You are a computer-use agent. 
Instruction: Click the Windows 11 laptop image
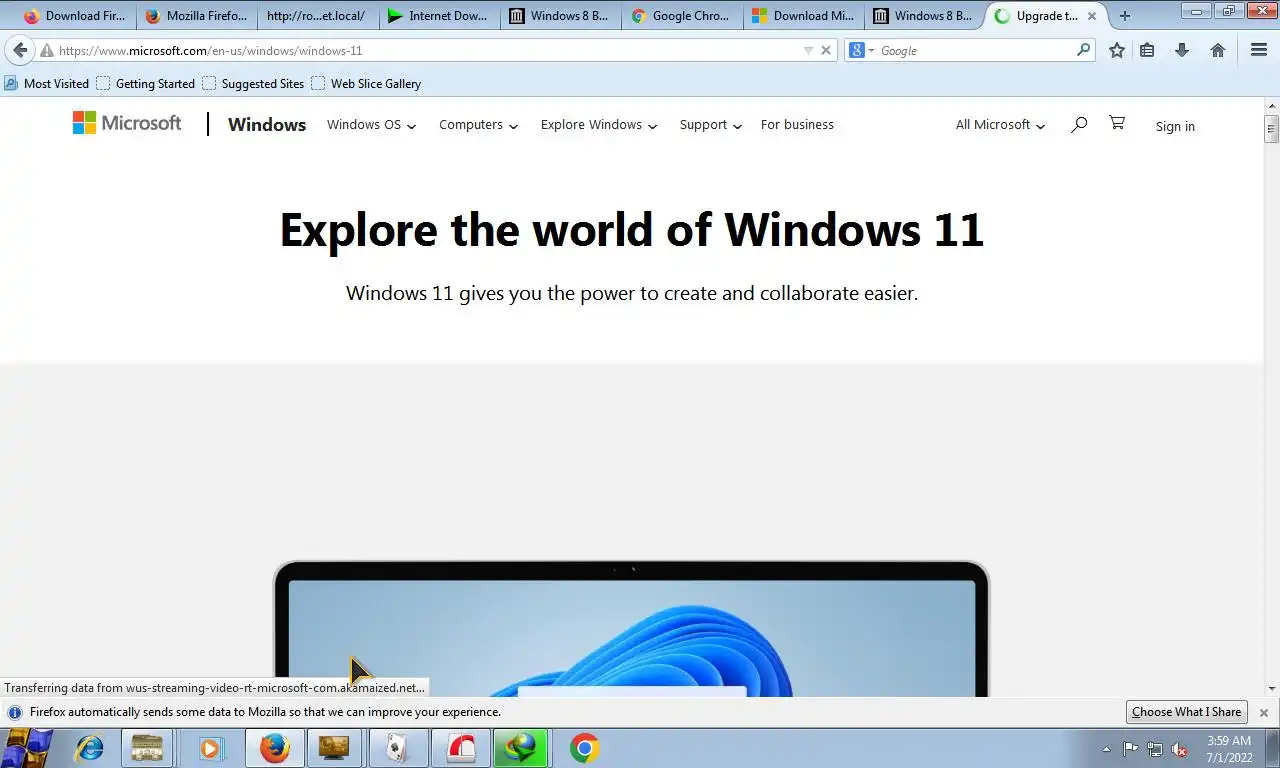pyautogui.click(x=631, y=629)
